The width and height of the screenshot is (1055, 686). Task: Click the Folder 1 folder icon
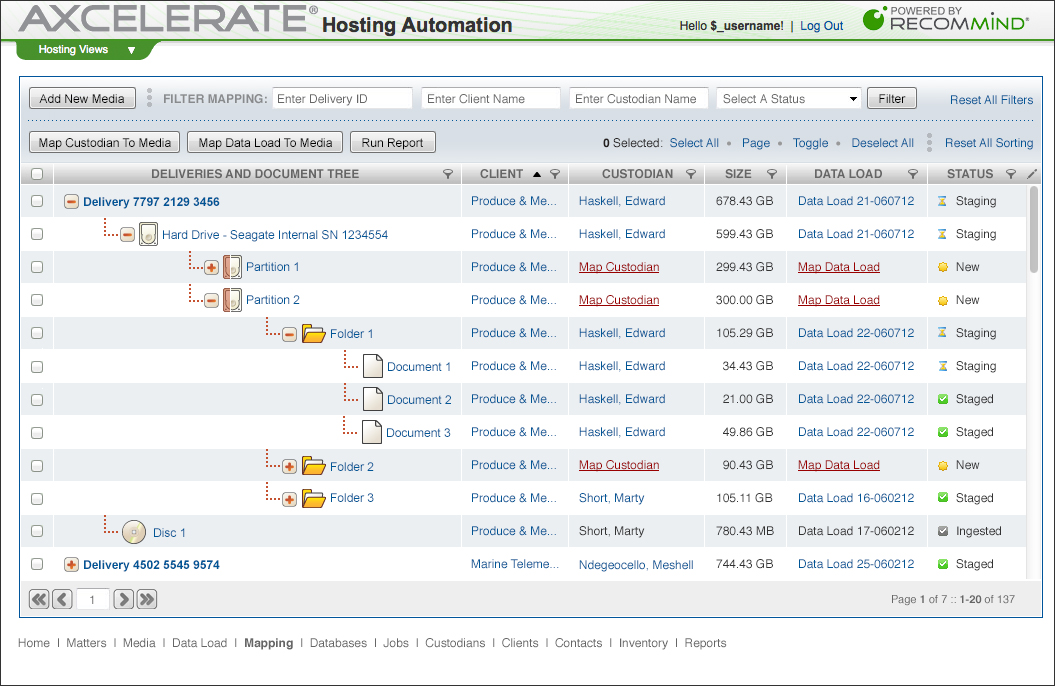click(x=314, y=333)
